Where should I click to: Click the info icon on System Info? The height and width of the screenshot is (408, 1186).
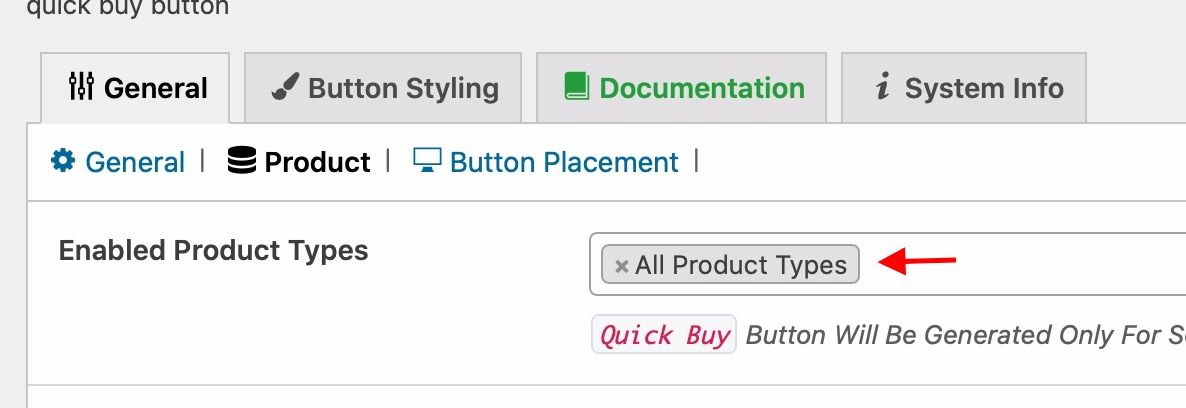882,87
